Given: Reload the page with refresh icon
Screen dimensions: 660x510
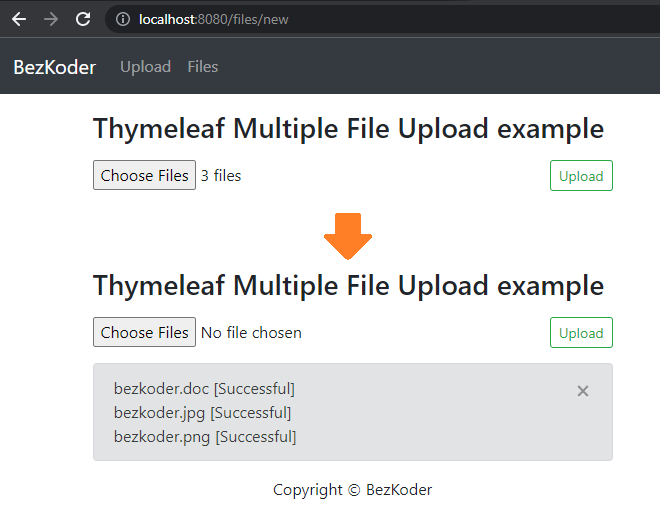Looking at the screenshot, I should click(x=83, y=19).
